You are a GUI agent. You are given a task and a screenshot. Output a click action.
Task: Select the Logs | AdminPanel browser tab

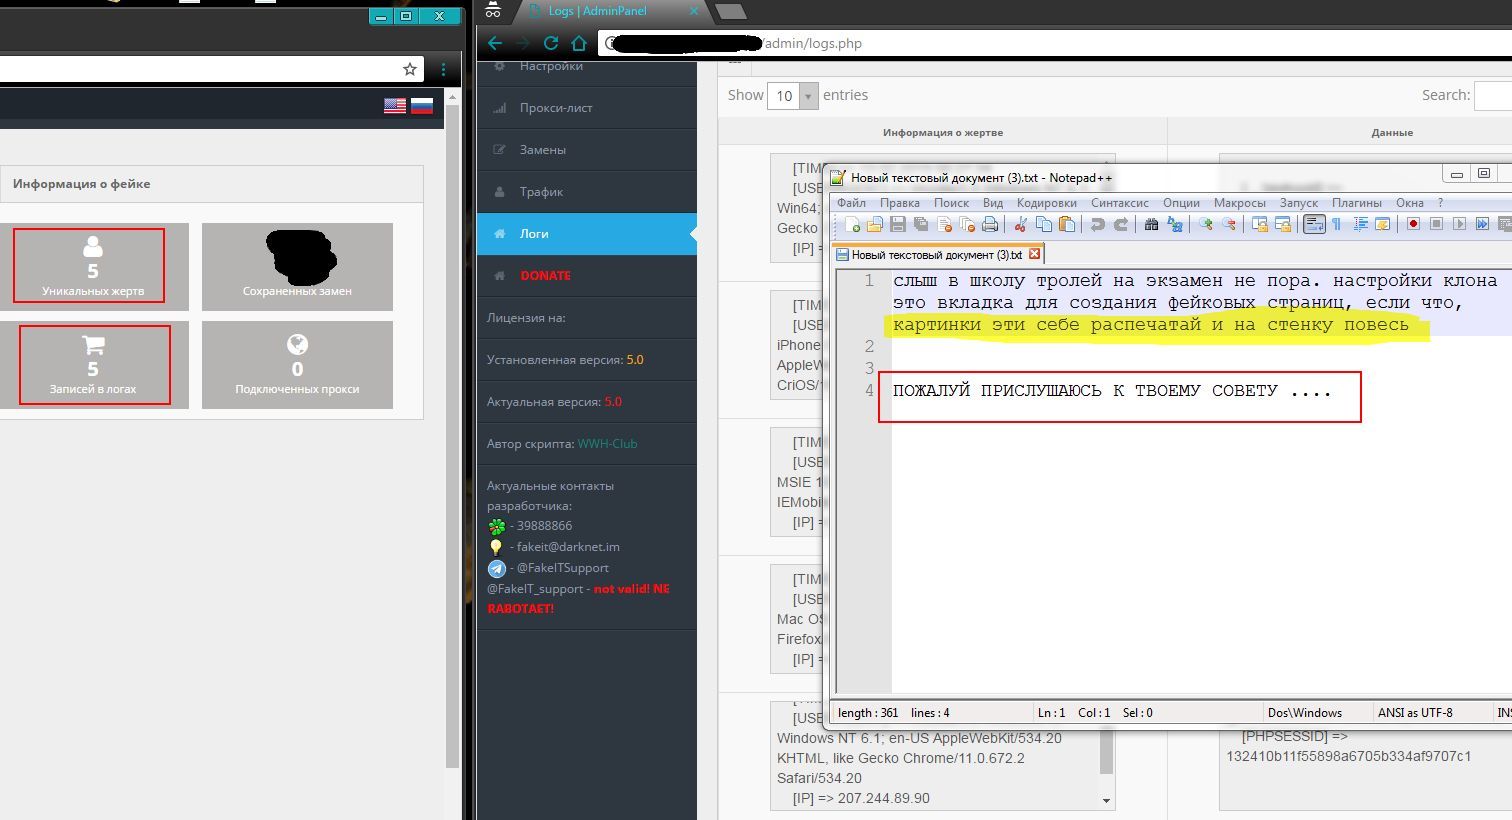tap(610, 11)
